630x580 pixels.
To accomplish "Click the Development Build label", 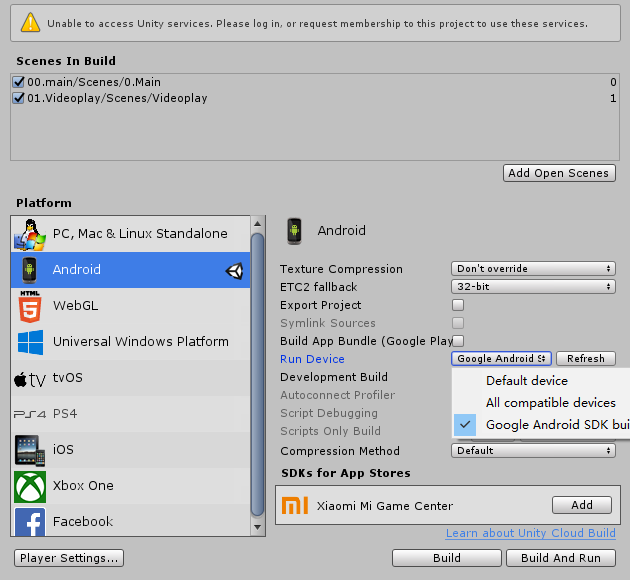I will [334, 377].
